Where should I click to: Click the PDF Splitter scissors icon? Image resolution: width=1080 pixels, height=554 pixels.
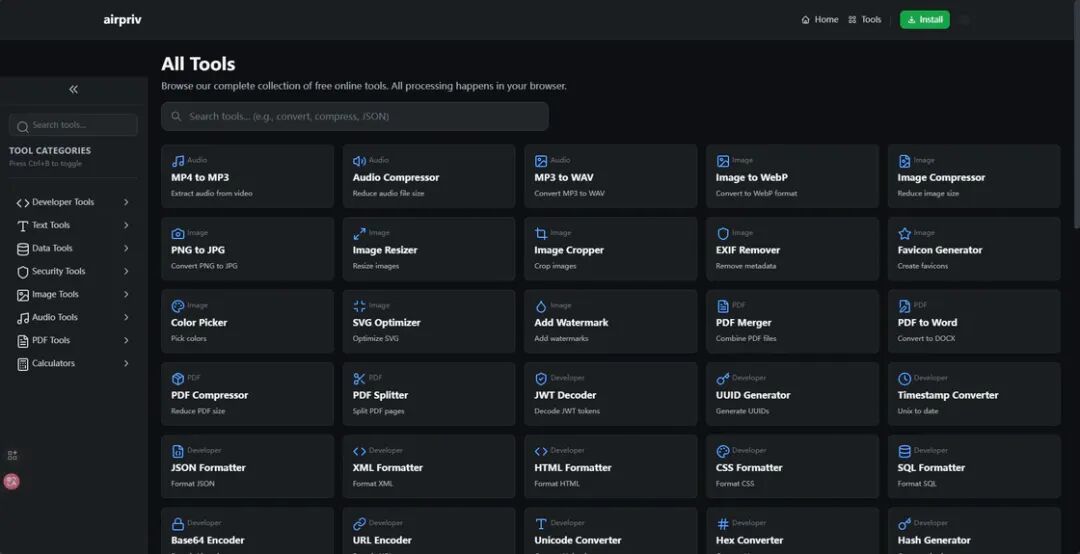coord(359,379)
